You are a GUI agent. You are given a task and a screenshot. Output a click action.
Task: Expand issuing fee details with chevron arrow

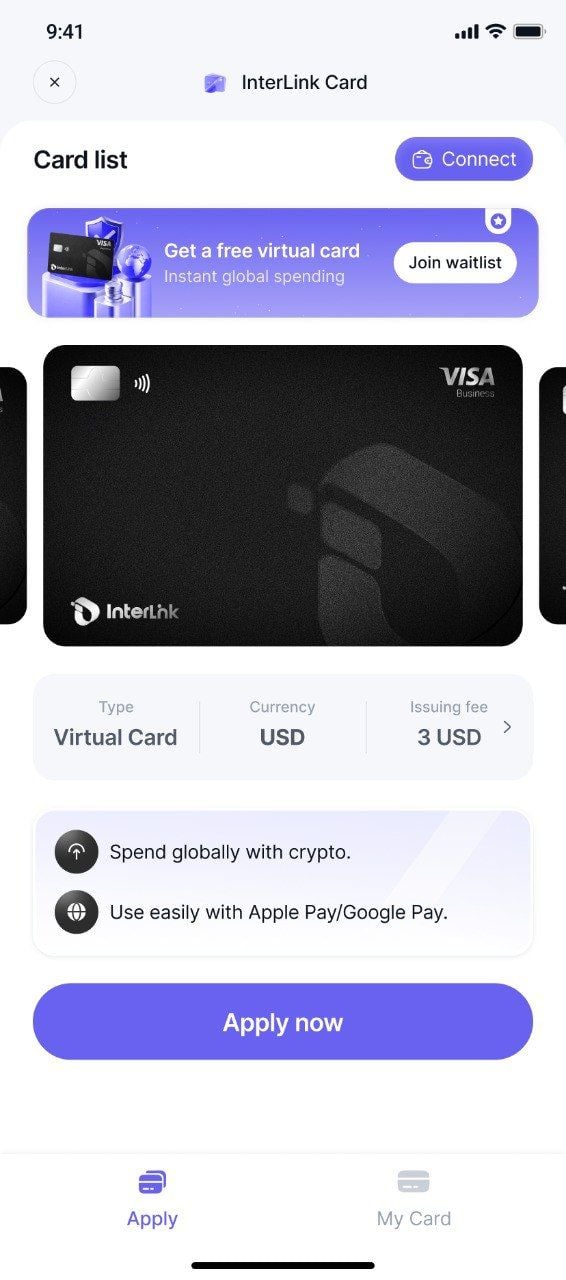pos(507,727)
